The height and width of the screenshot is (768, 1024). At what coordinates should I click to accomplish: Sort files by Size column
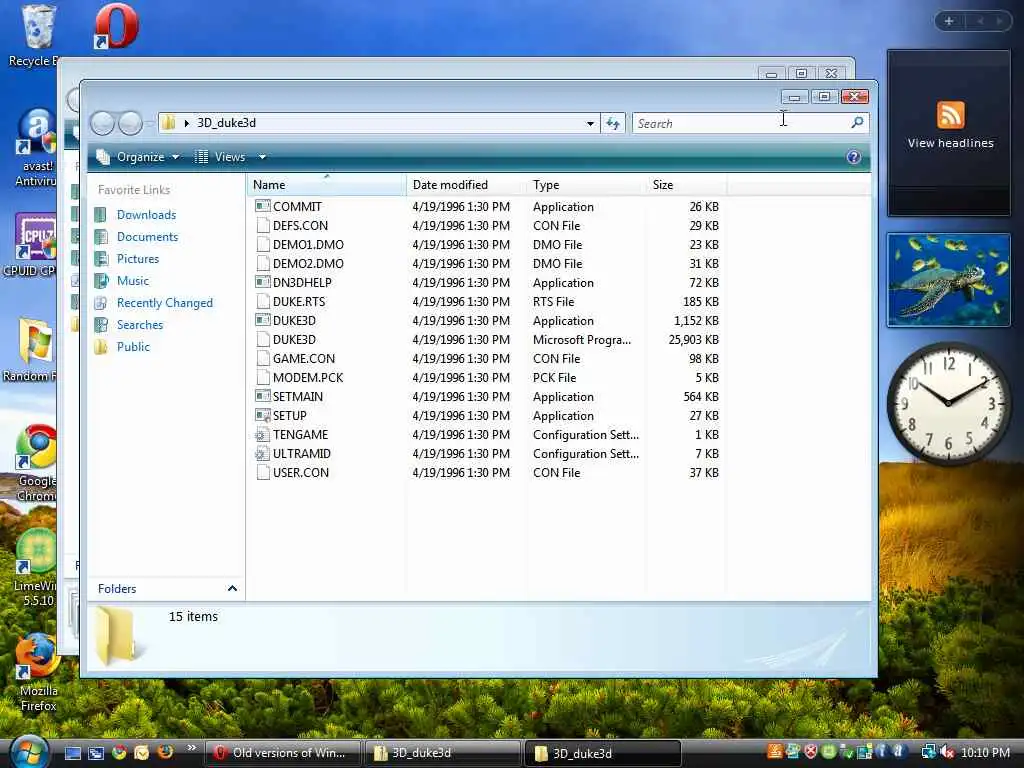[686, 185]
